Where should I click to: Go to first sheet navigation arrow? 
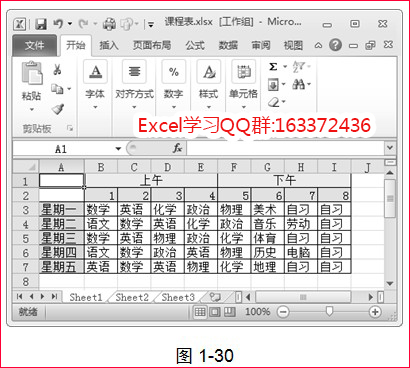click(x=20, y=296)
